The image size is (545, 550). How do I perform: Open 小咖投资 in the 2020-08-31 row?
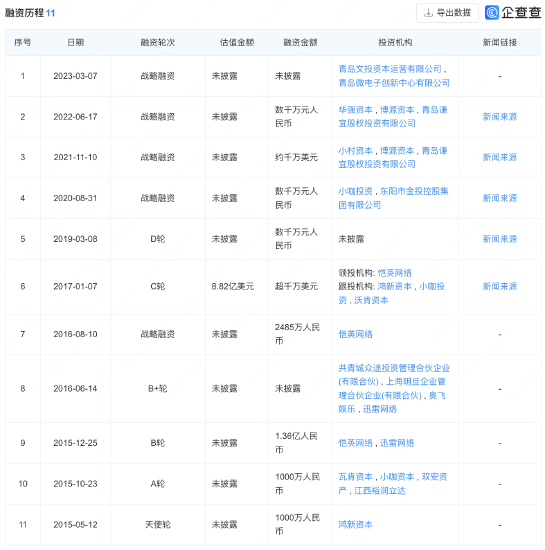[x=355, y=191]
